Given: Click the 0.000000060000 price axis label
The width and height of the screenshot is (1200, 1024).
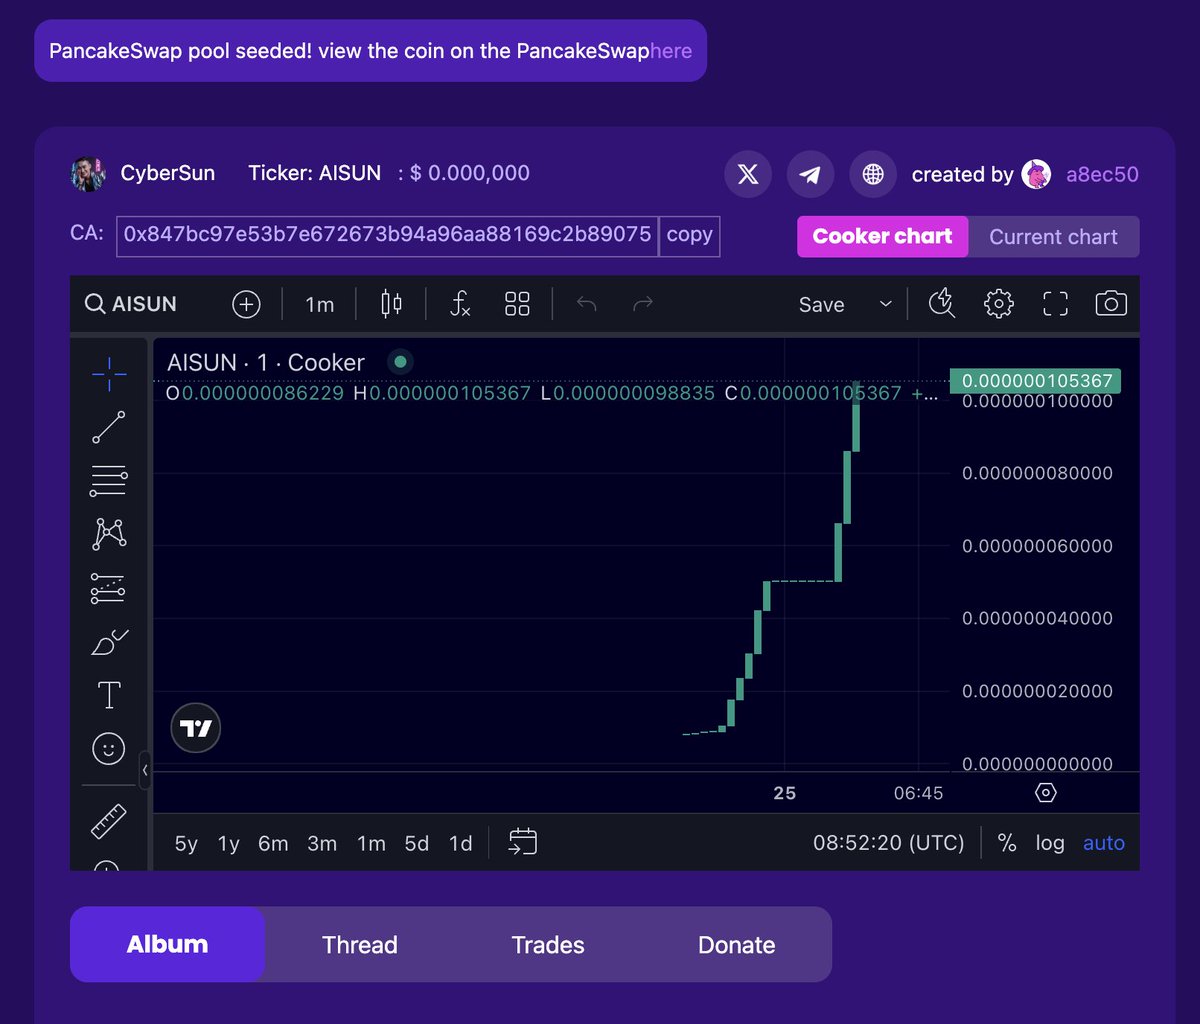Looking at the screenshot, I should click(1037, 546).
